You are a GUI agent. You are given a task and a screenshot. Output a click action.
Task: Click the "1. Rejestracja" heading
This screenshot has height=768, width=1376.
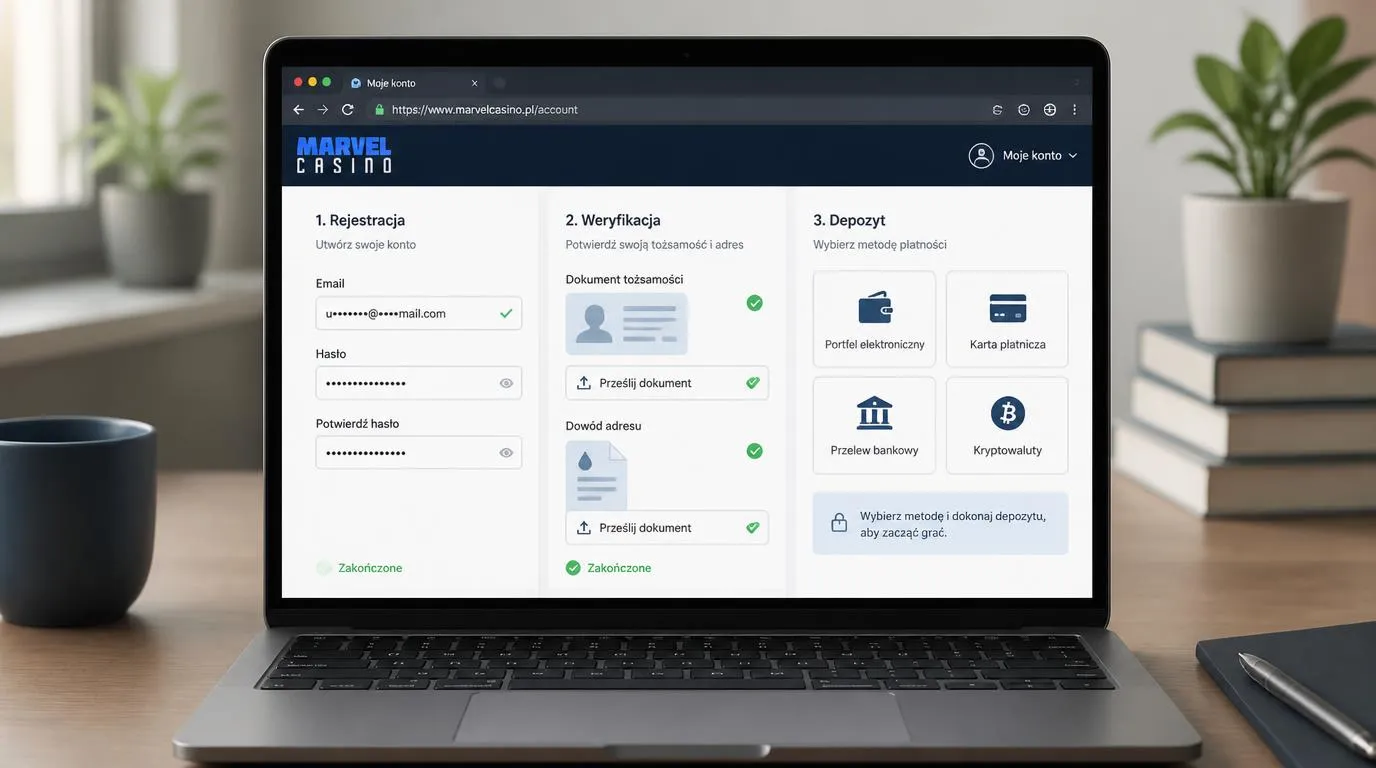360,220
